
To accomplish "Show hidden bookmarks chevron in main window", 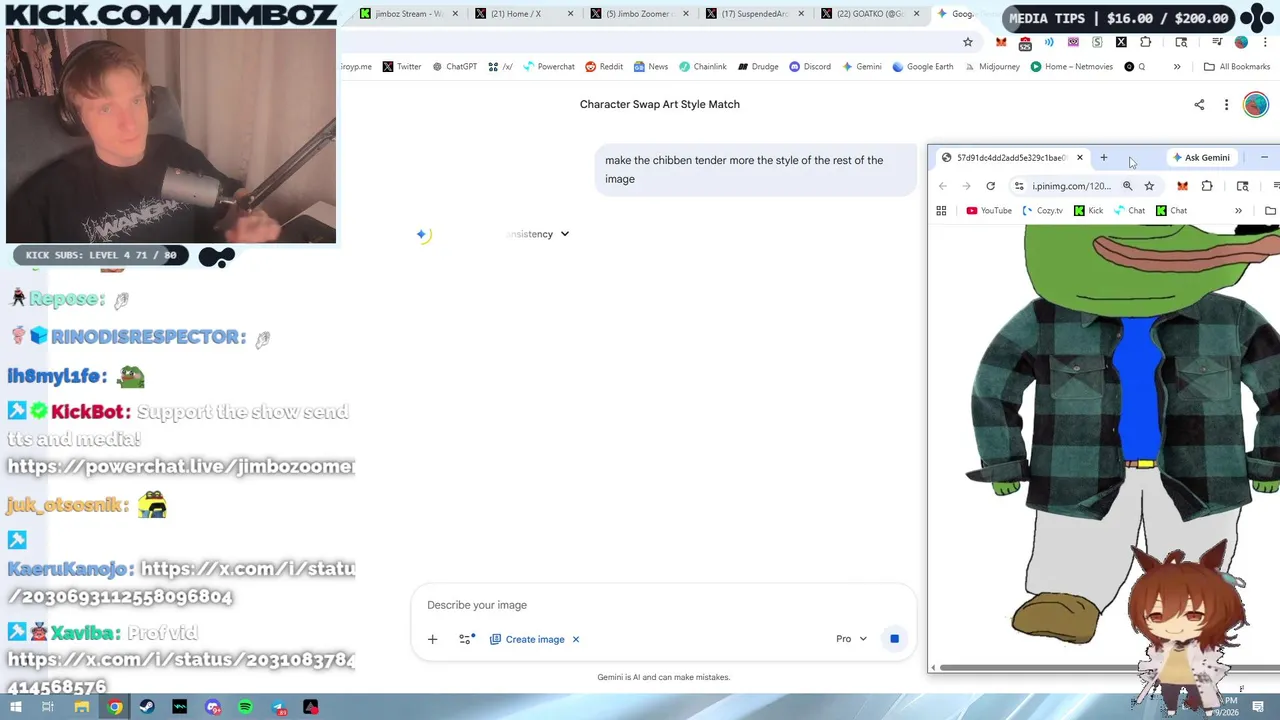I will (x=1177, y=67).
